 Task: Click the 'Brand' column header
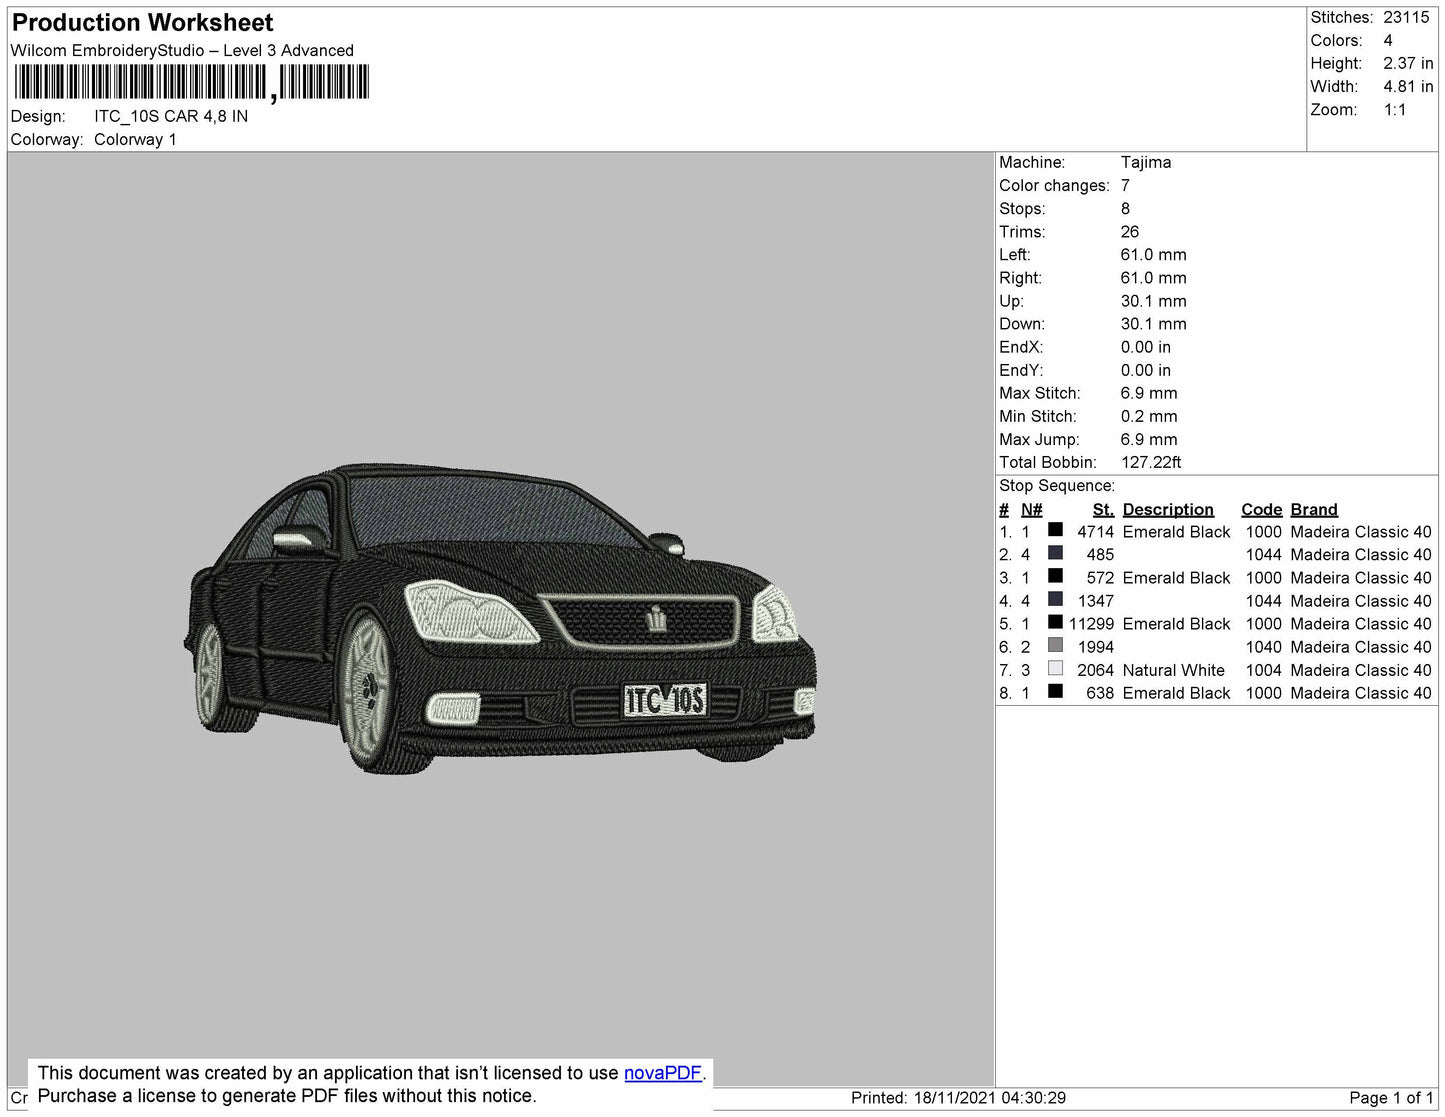1314,510
